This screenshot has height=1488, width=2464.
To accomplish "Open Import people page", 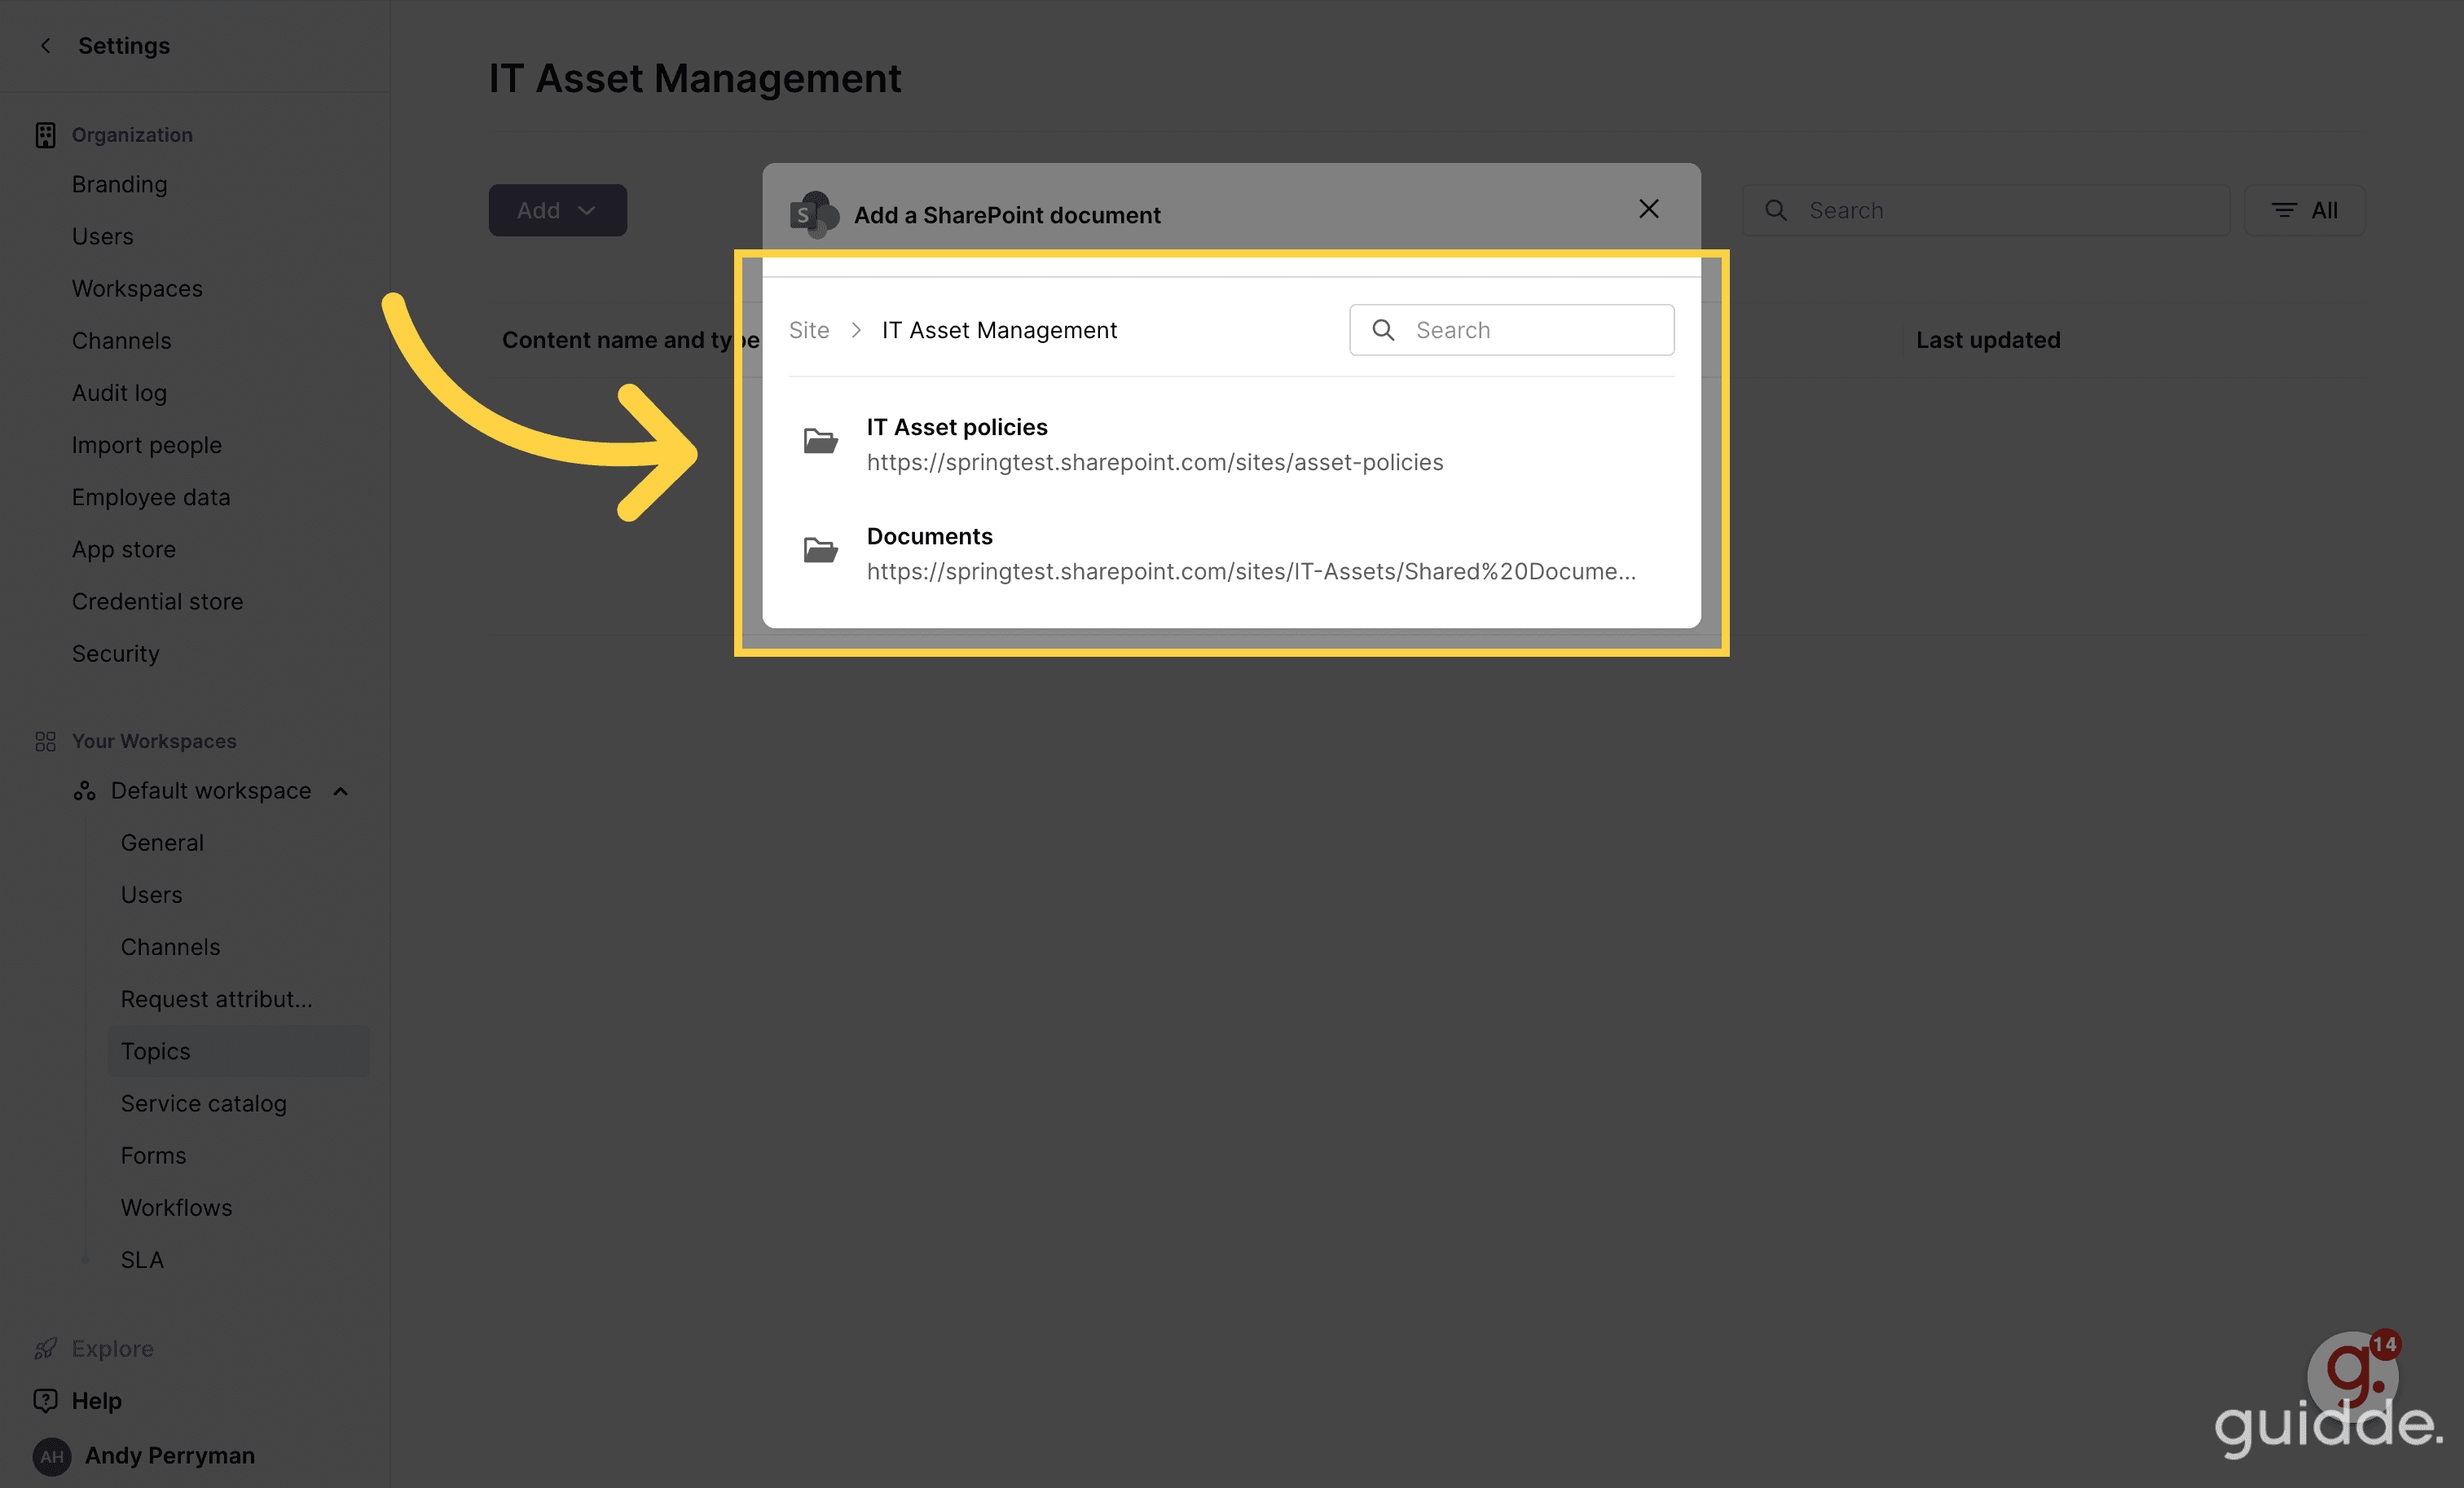I will (x=147, y=445).
